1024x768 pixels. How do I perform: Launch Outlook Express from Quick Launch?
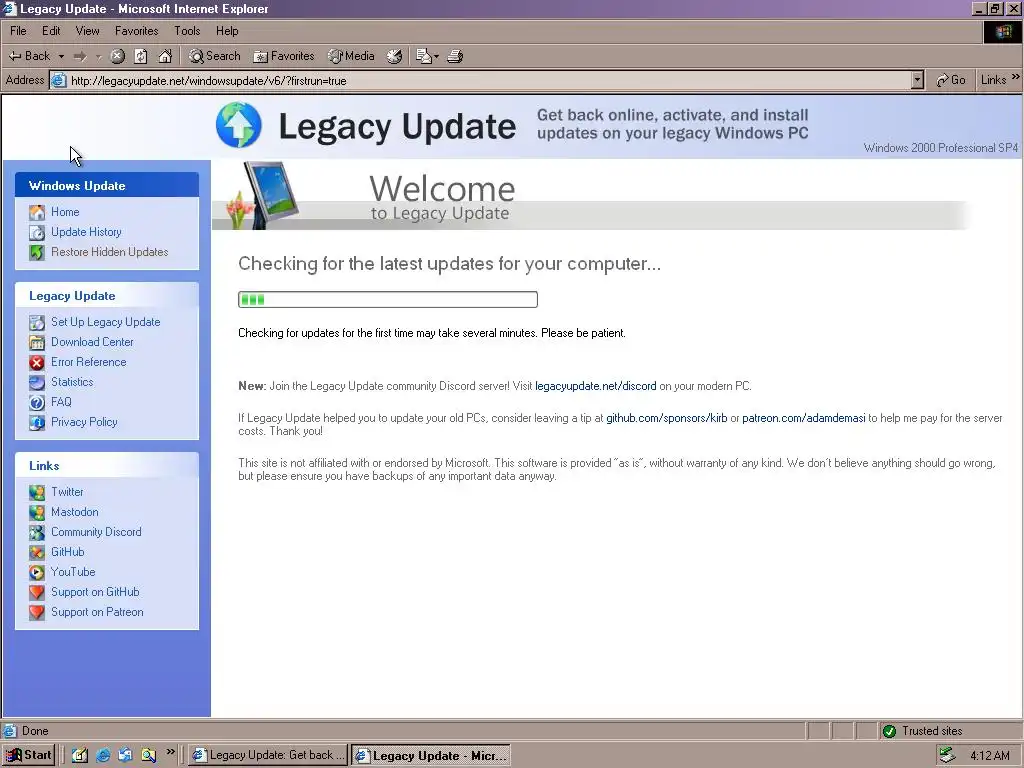pyautogui.click(x=125, y=756)
